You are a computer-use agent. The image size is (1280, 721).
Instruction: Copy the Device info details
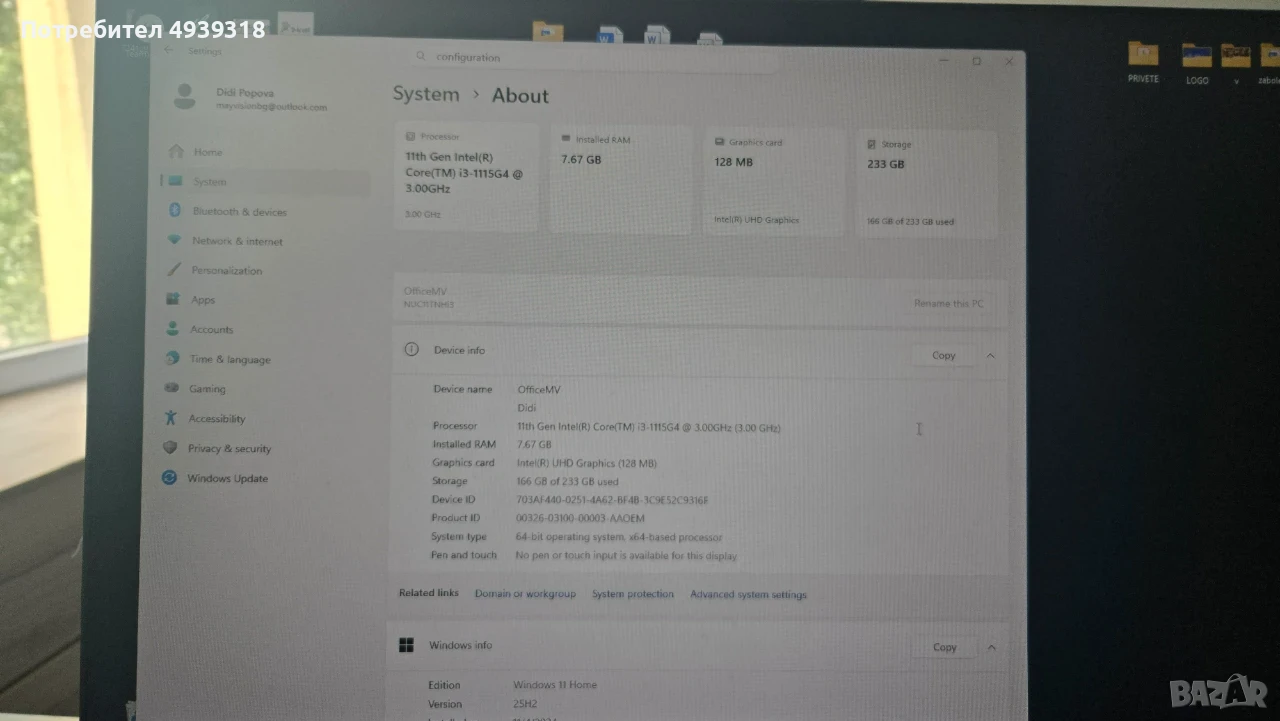[943, 355]
